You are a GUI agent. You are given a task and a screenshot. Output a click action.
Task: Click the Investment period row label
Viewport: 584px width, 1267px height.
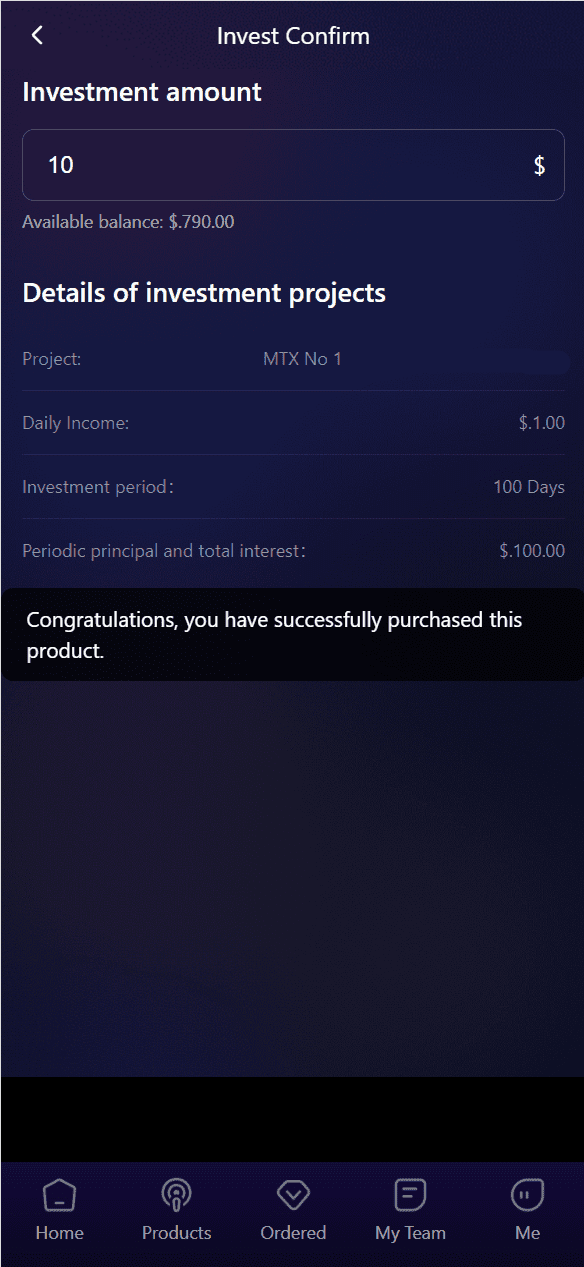pos(98,487)
